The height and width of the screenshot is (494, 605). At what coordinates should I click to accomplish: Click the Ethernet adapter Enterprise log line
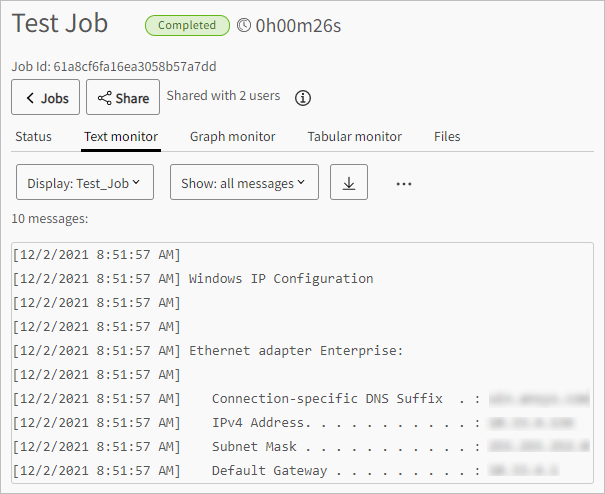295,351
